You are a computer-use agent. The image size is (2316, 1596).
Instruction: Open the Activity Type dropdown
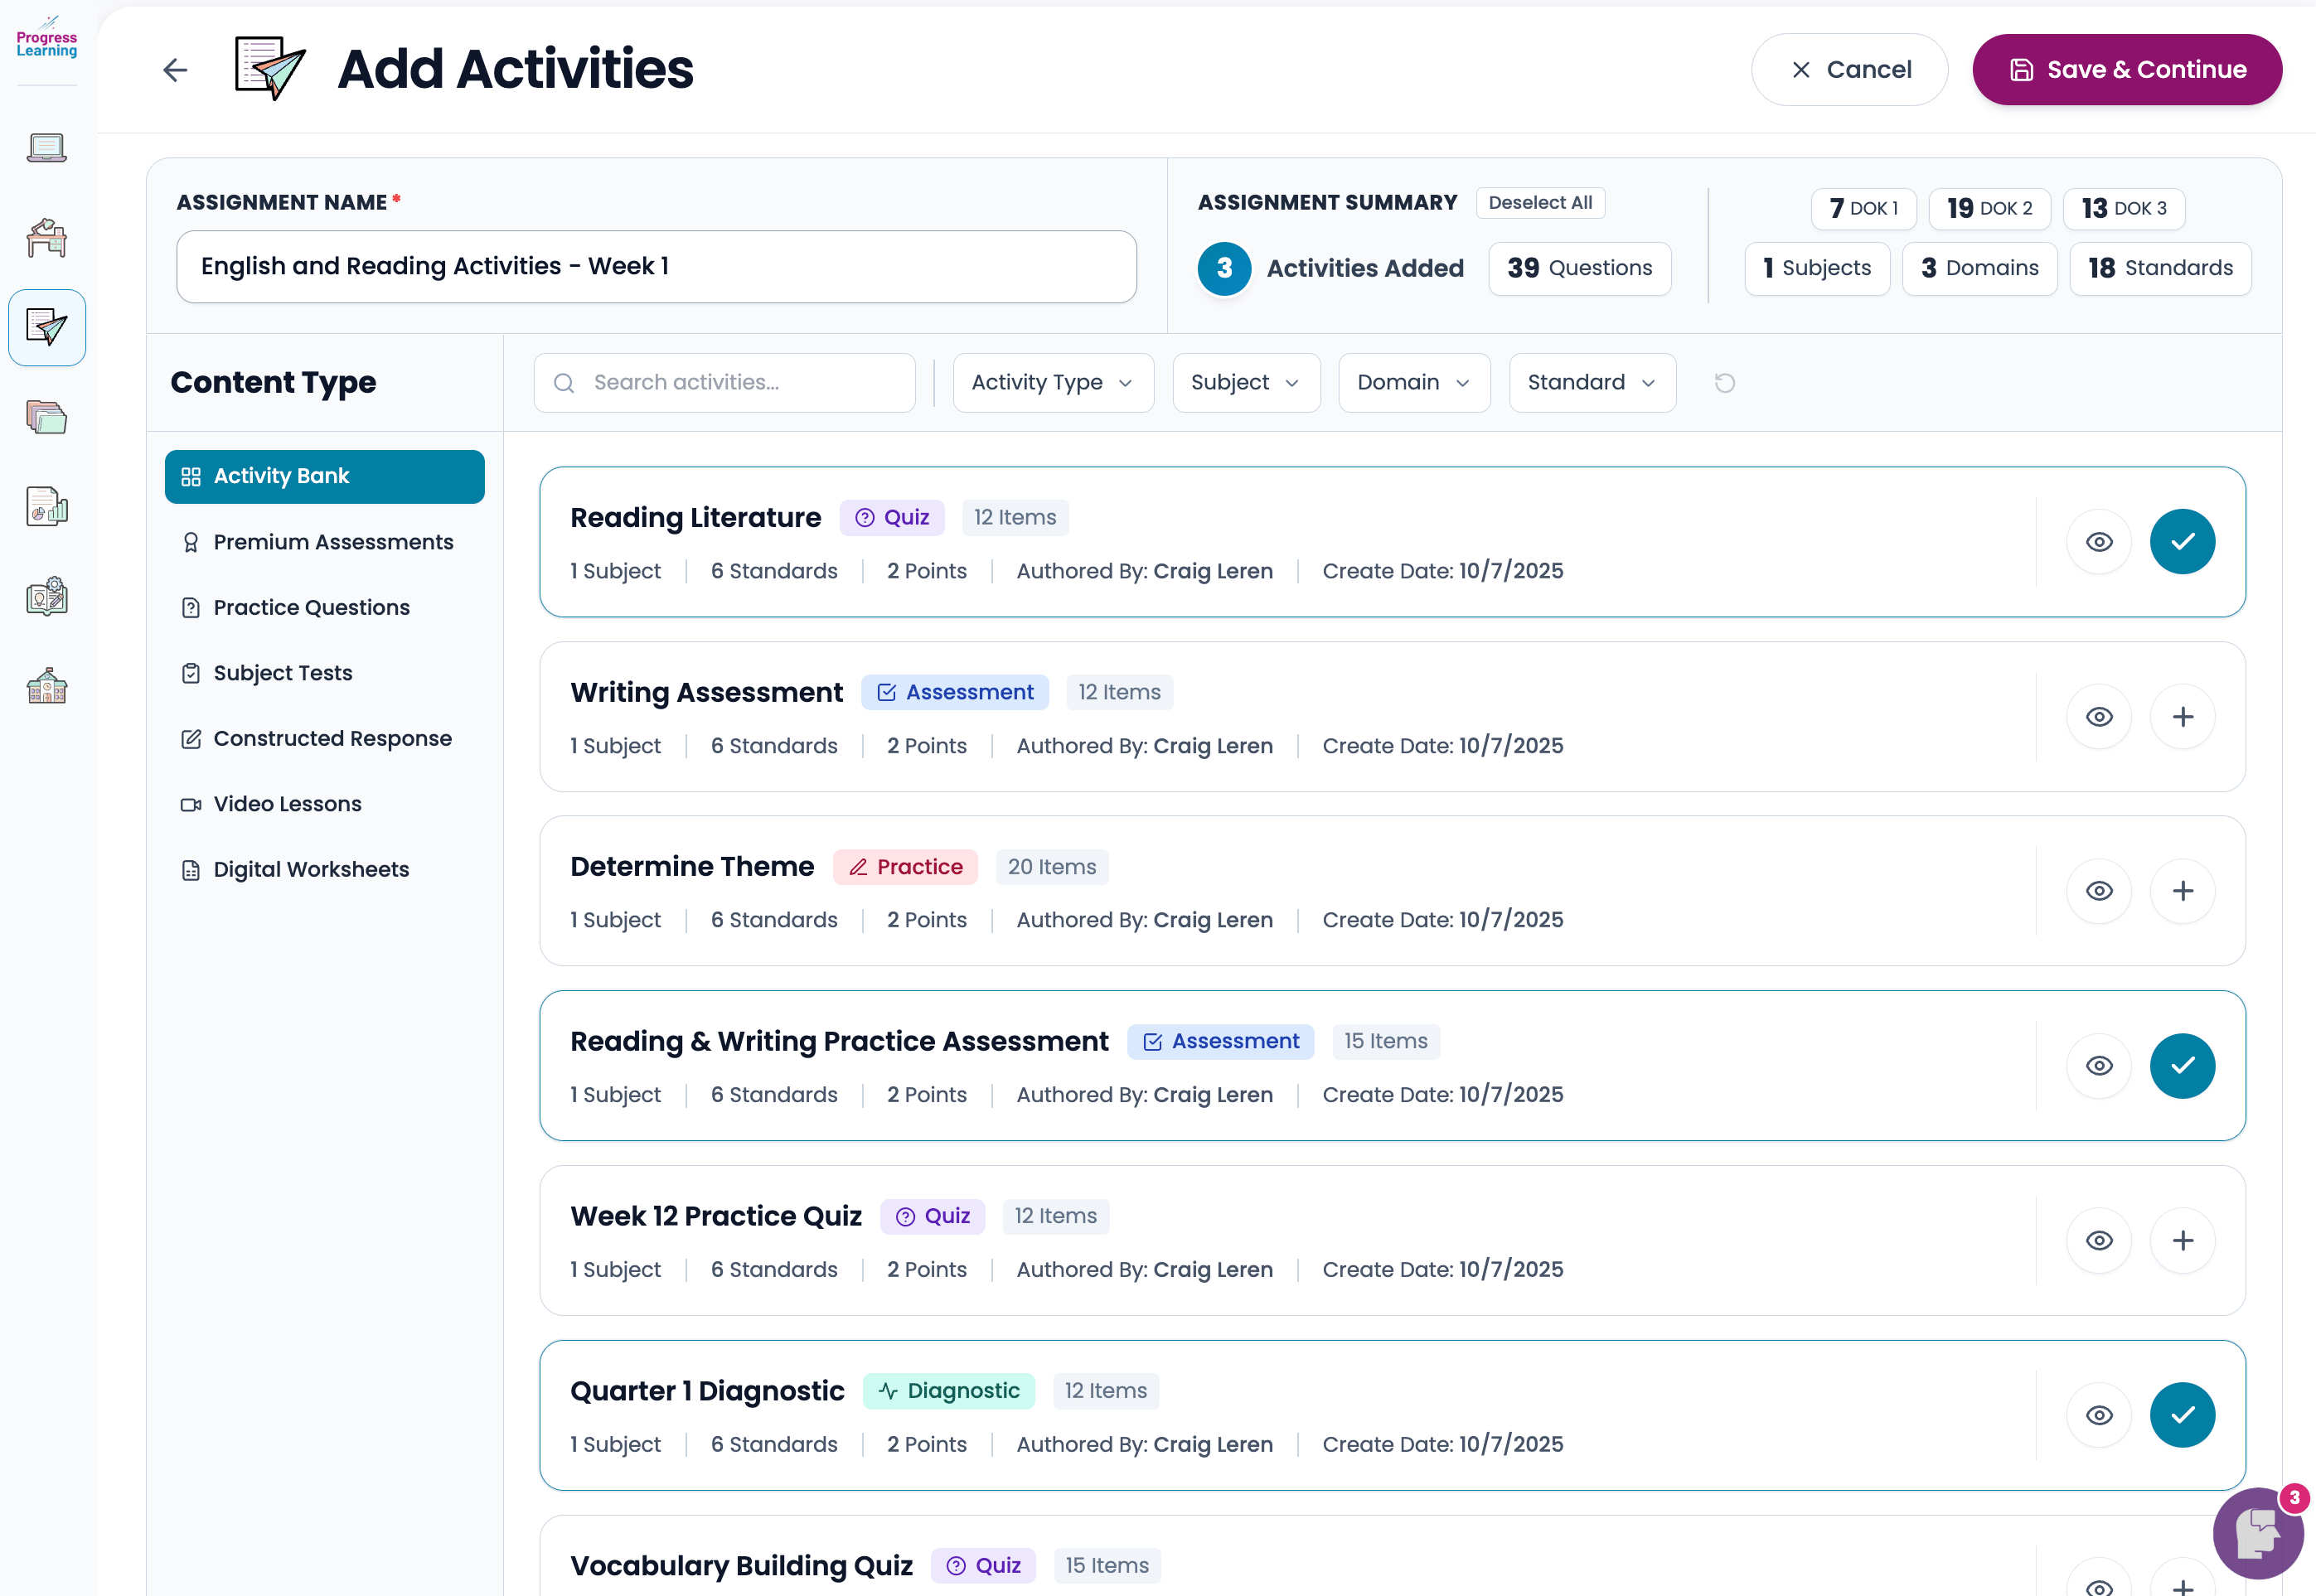point(1052,382)
